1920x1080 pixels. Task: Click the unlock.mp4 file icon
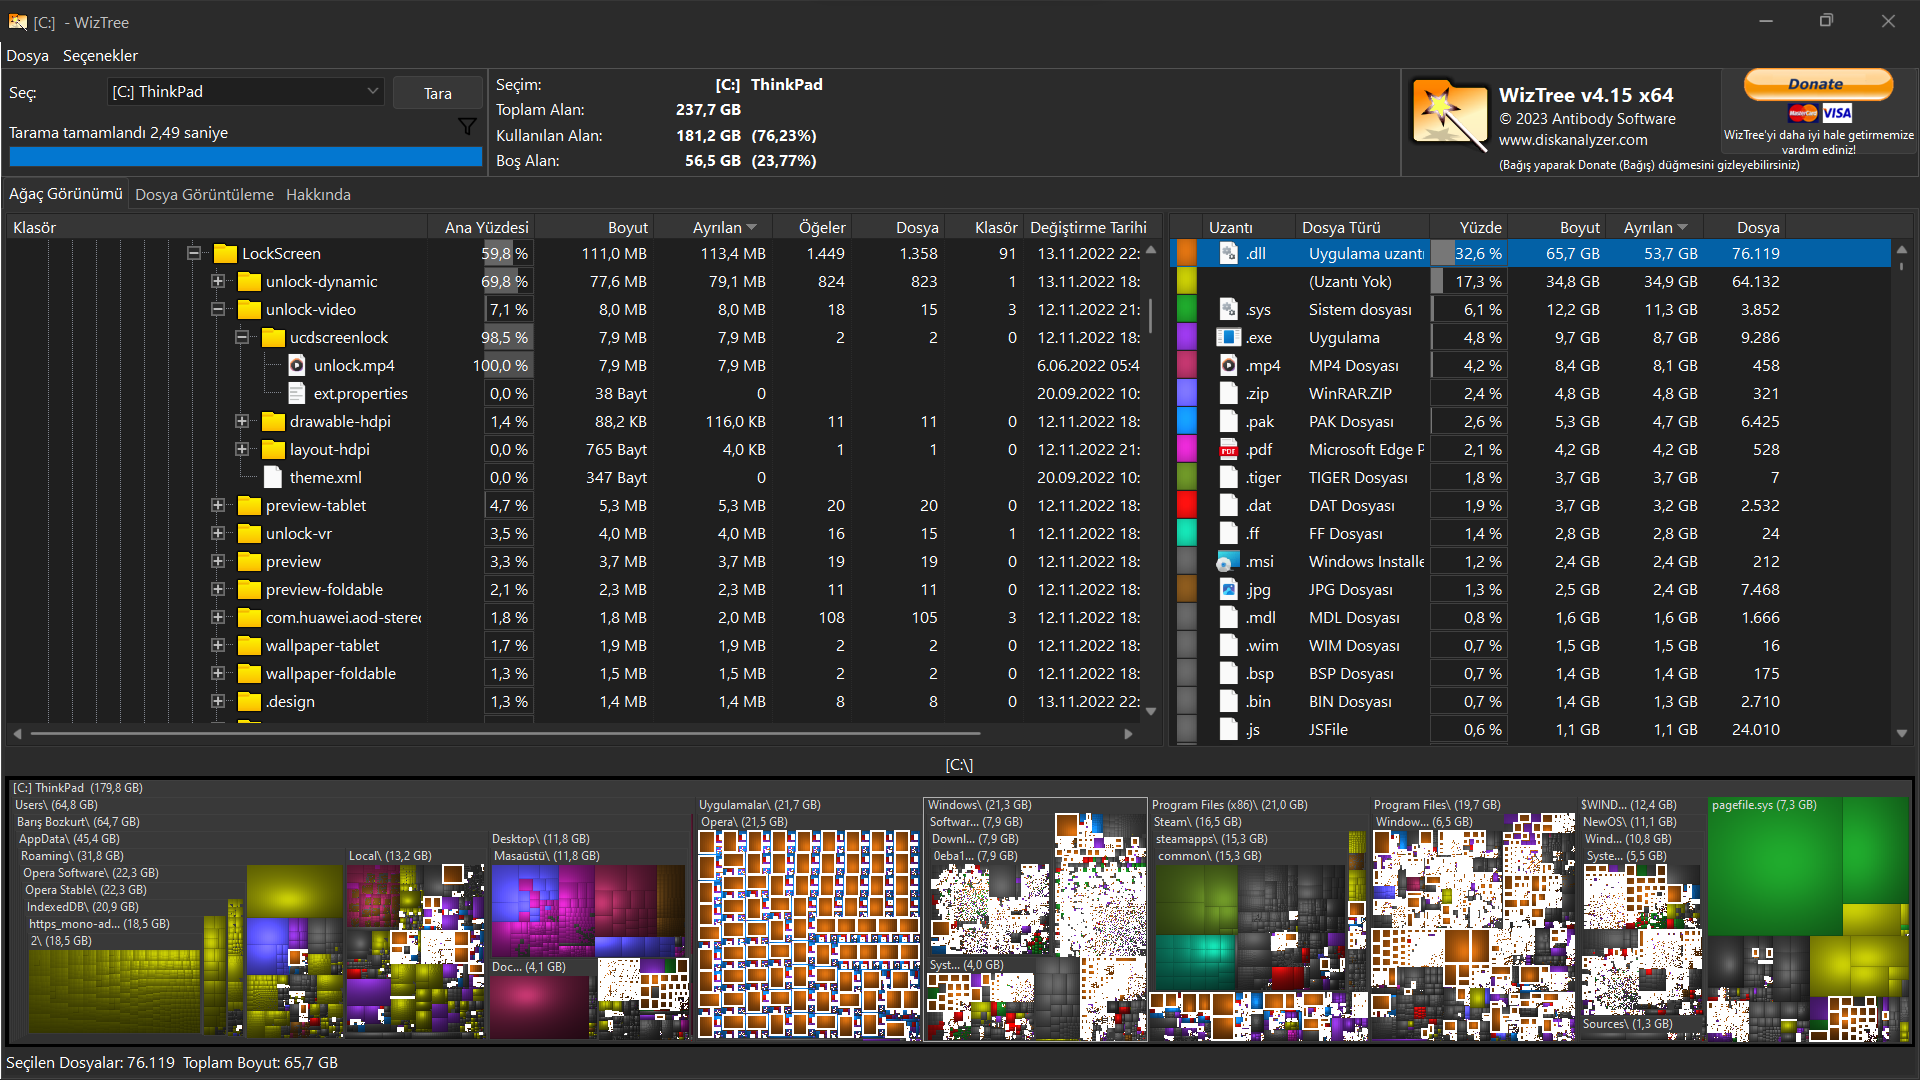(297, 366)
